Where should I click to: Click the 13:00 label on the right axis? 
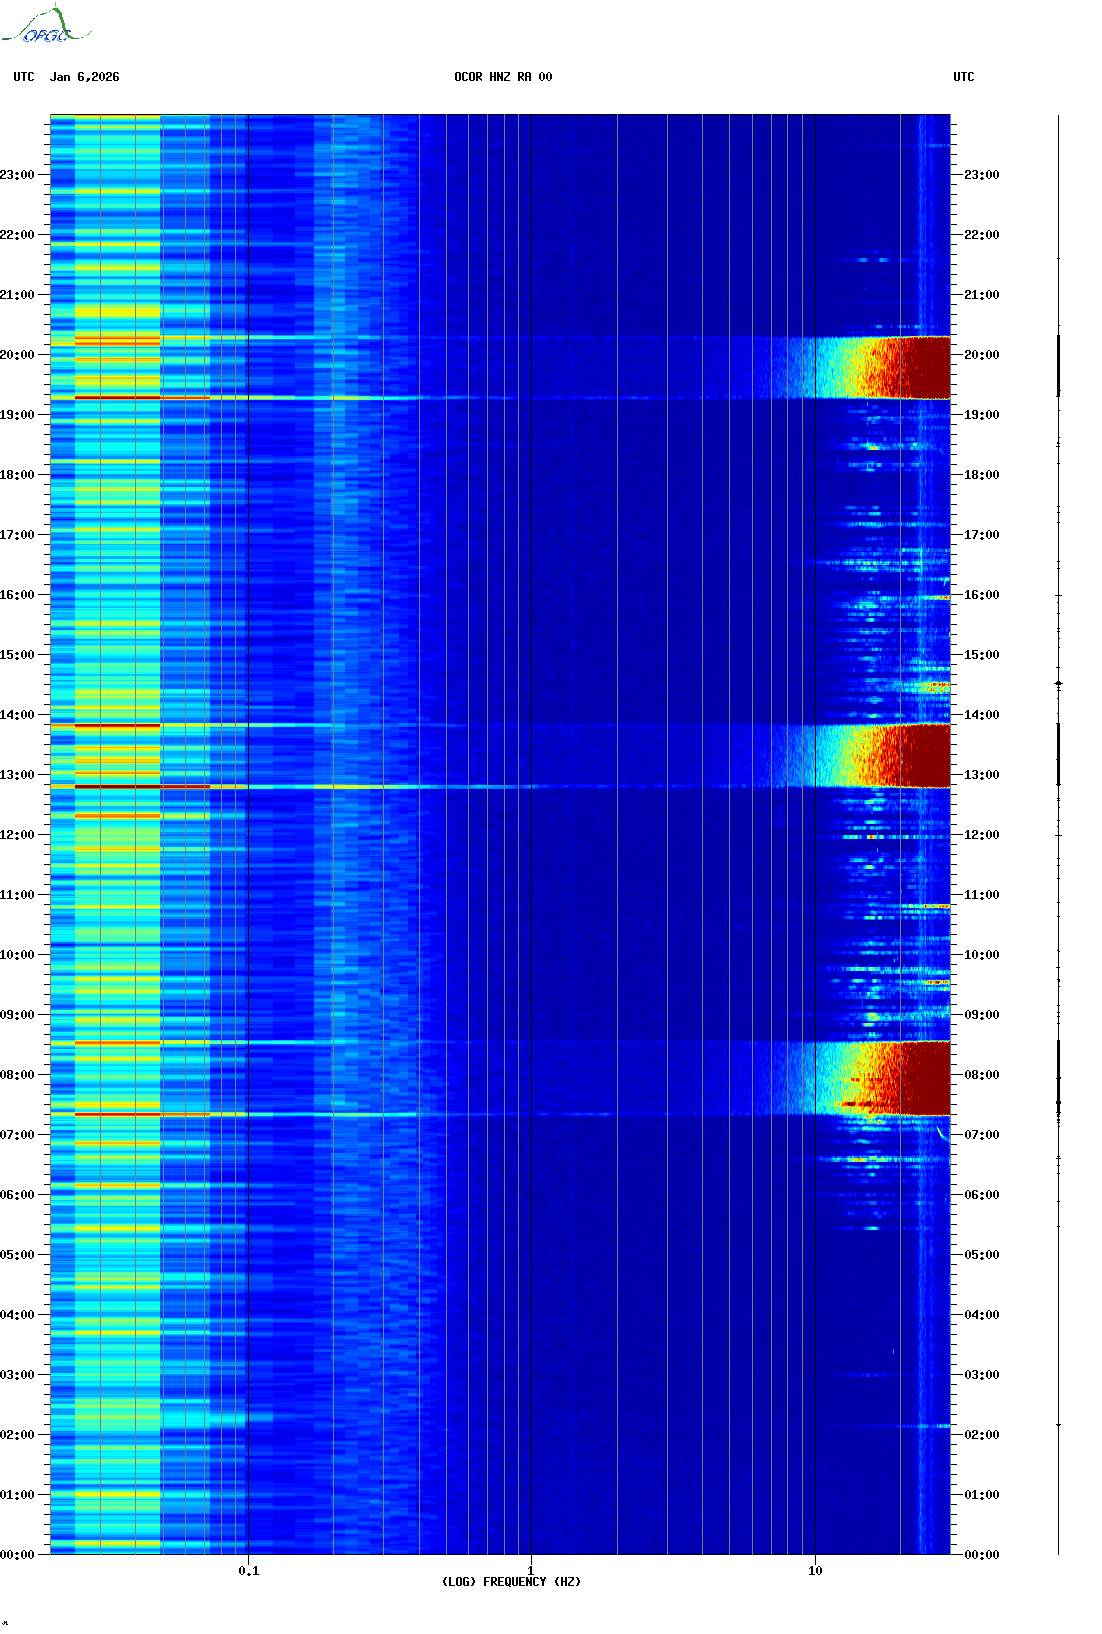981,775
